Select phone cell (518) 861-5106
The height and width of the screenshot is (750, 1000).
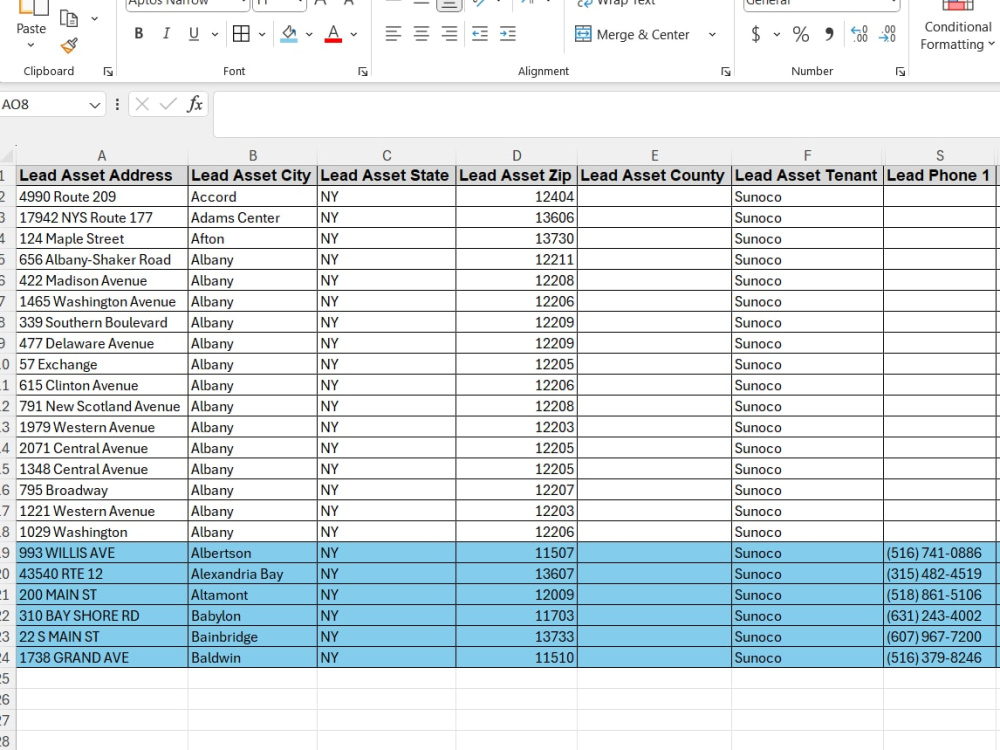[939, 595]
